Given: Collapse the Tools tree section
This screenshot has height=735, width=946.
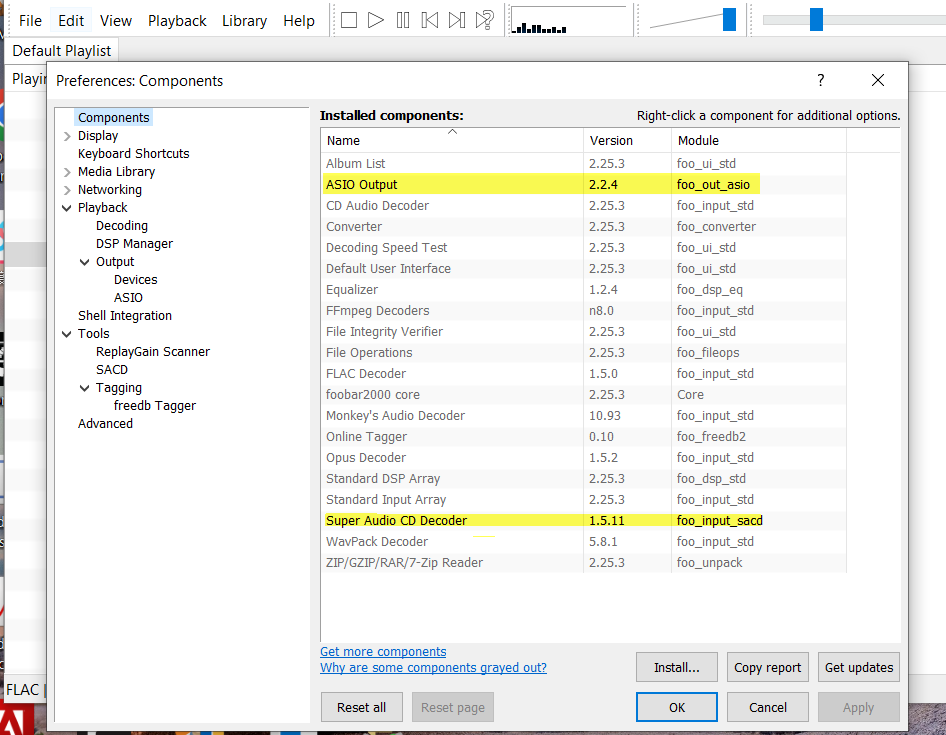Looking at the screenshot, I should point(67,334).
